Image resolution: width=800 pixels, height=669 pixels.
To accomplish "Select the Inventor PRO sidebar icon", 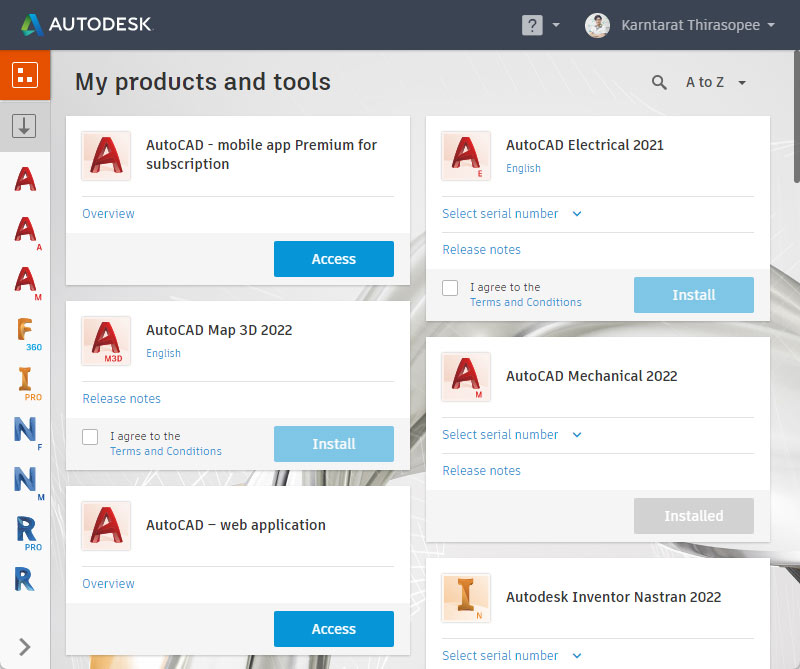I will (x=26, y=382).
